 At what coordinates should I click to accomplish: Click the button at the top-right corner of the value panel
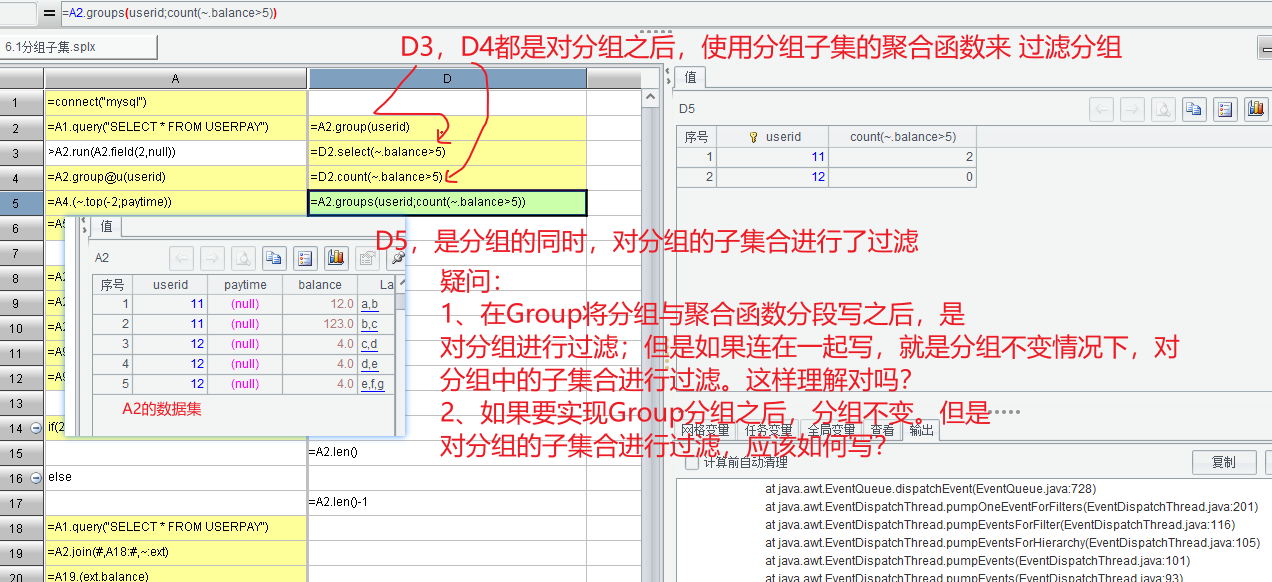[x=1264, y=49]
